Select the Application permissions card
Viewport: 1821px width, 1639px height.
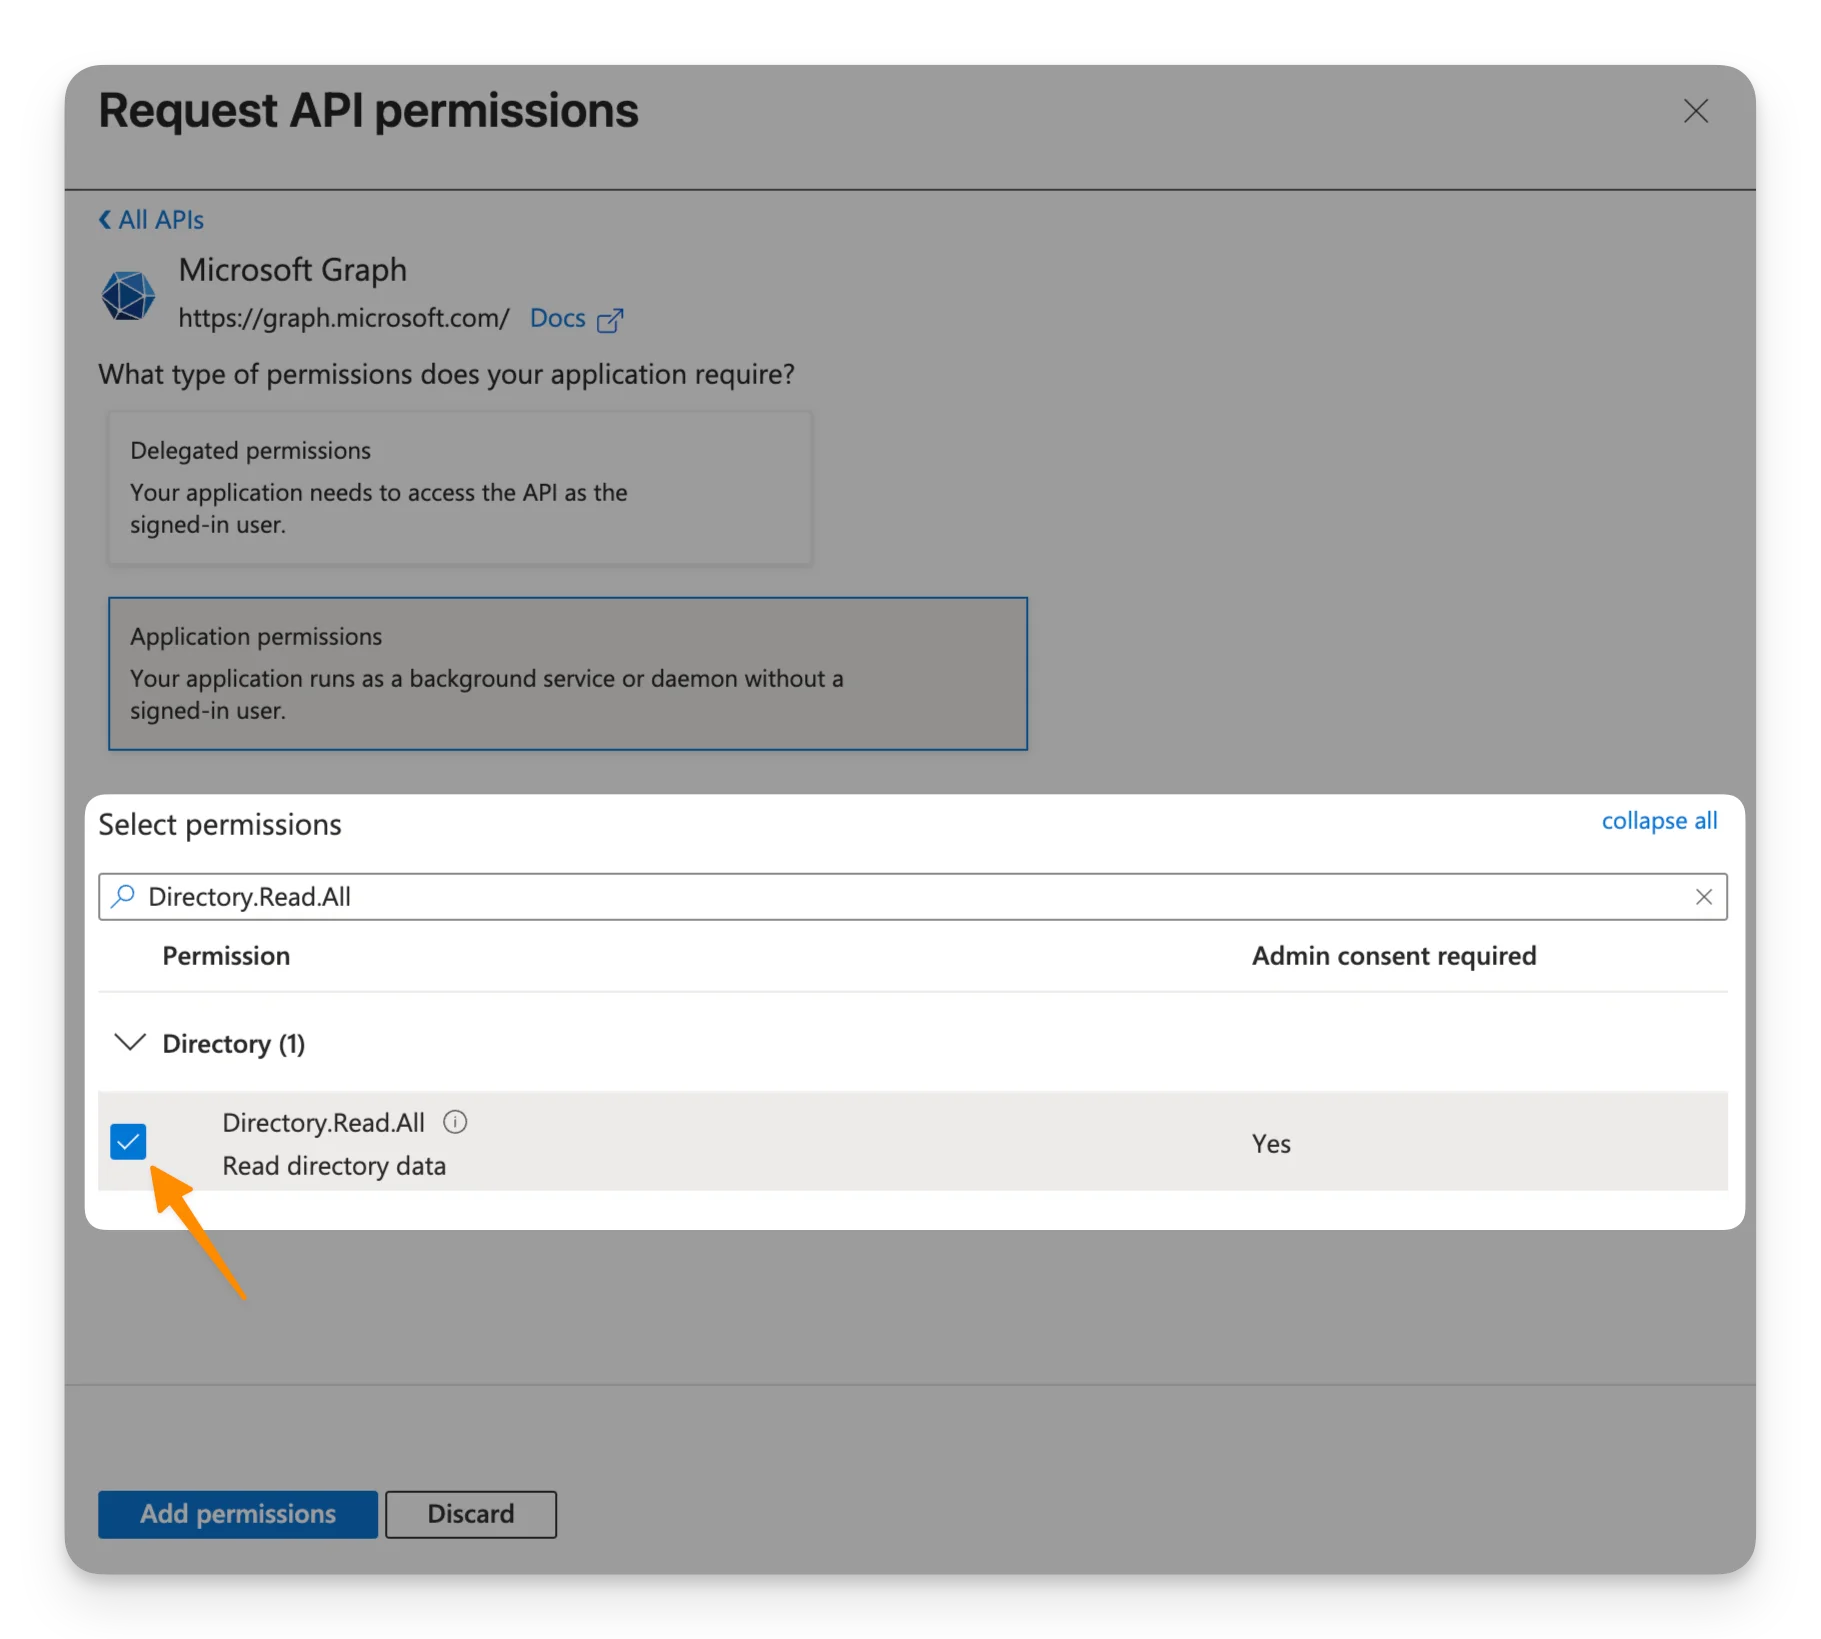(568, 673)
